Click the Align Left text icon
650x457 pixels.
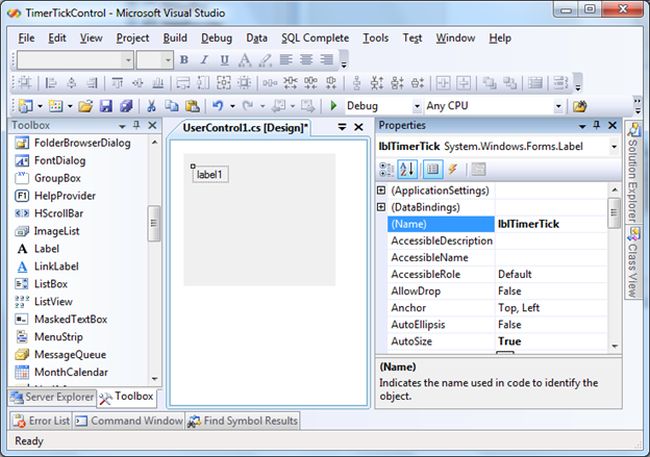pyautogui.click(x=286, y=60)
